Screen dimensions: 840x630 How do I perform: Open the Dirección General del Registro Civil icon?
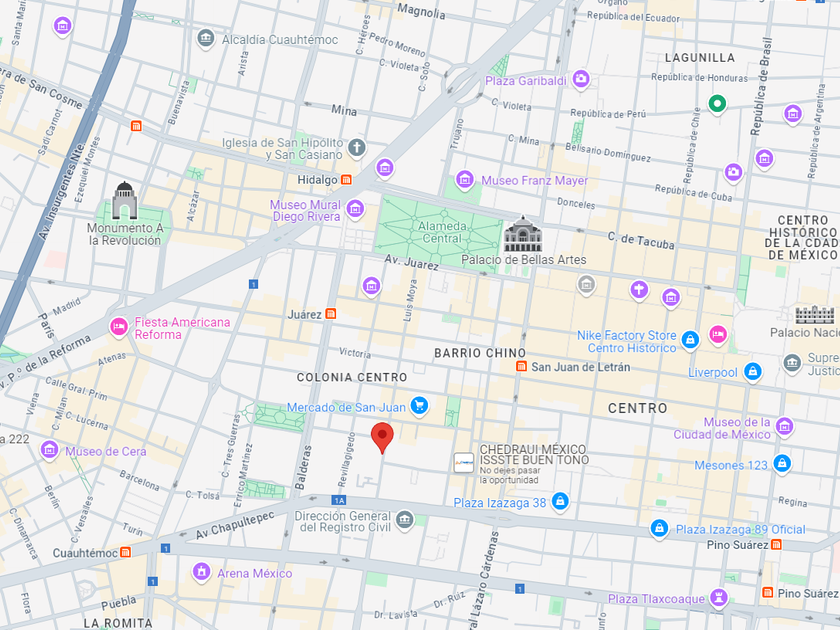click(405, 520)
